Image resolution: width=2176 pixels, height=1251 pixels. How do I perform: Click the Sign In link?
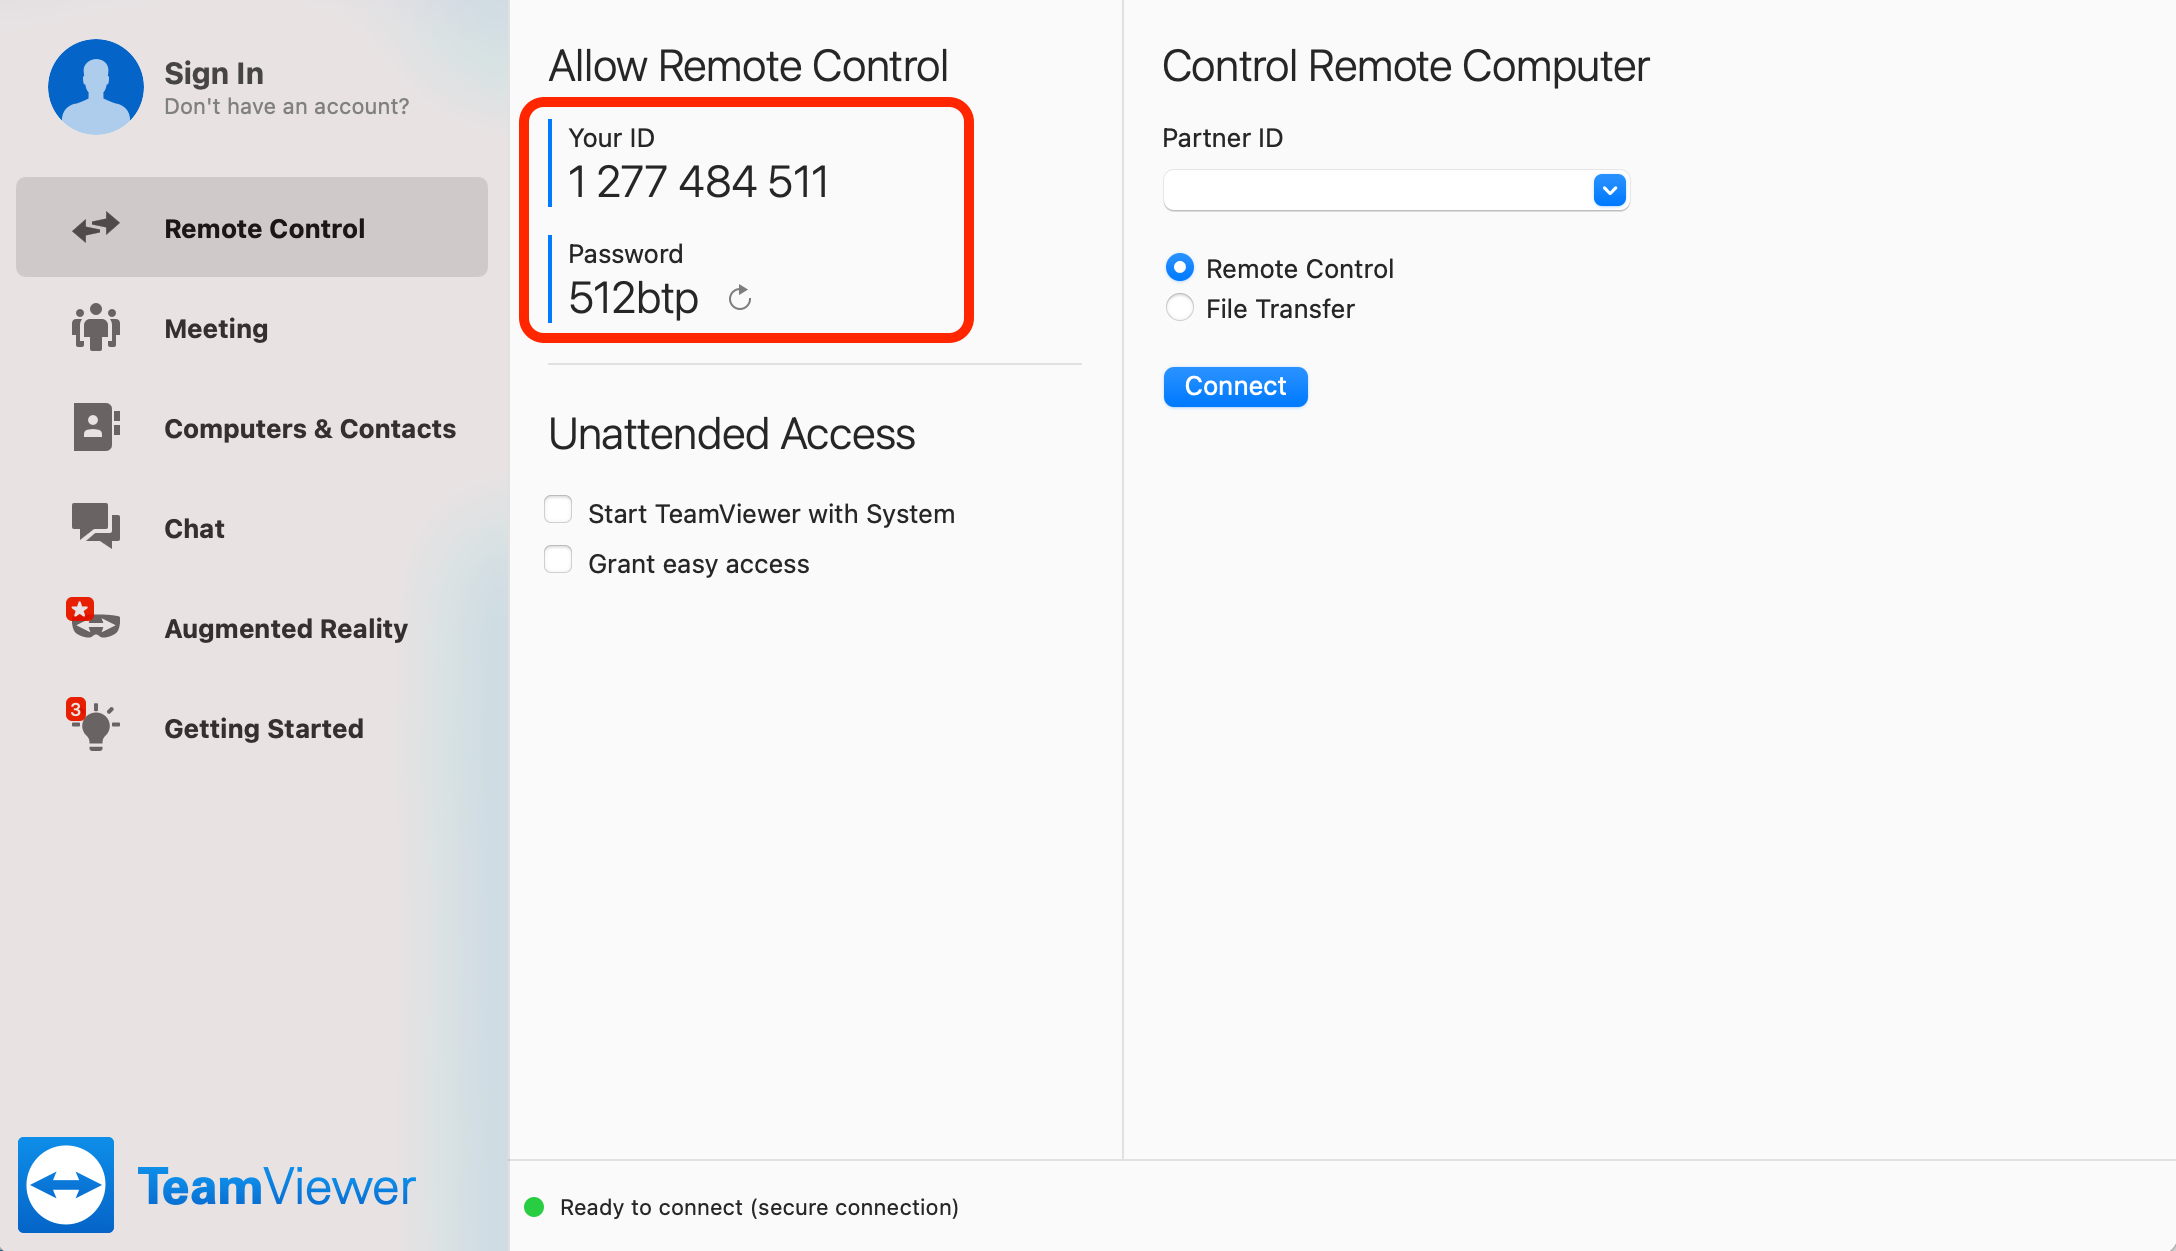point(214,73)
